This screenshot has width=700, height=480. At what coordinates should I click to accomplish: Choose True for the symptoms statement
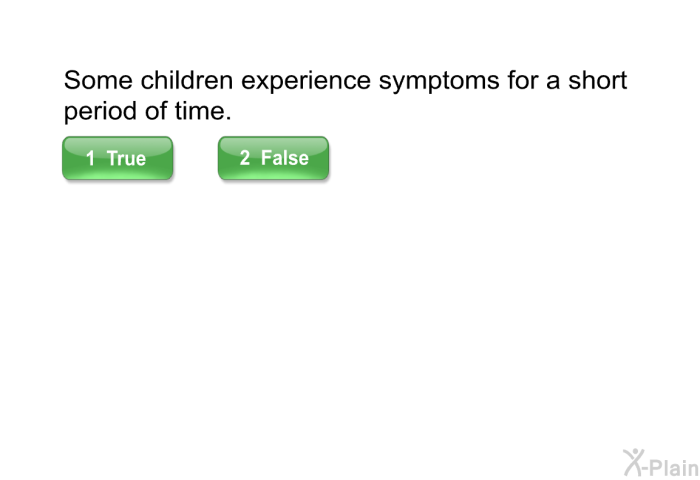coord(117,158)
